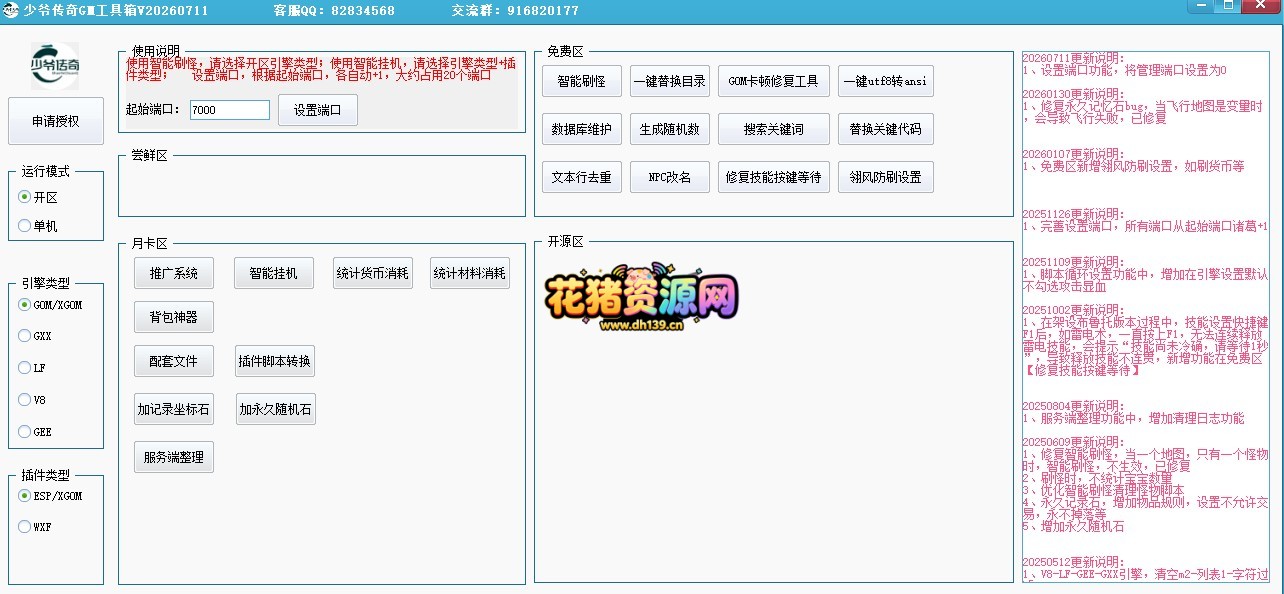Open the 搜索关键词 tool
1284x594 pixels.
pos(774,129)
